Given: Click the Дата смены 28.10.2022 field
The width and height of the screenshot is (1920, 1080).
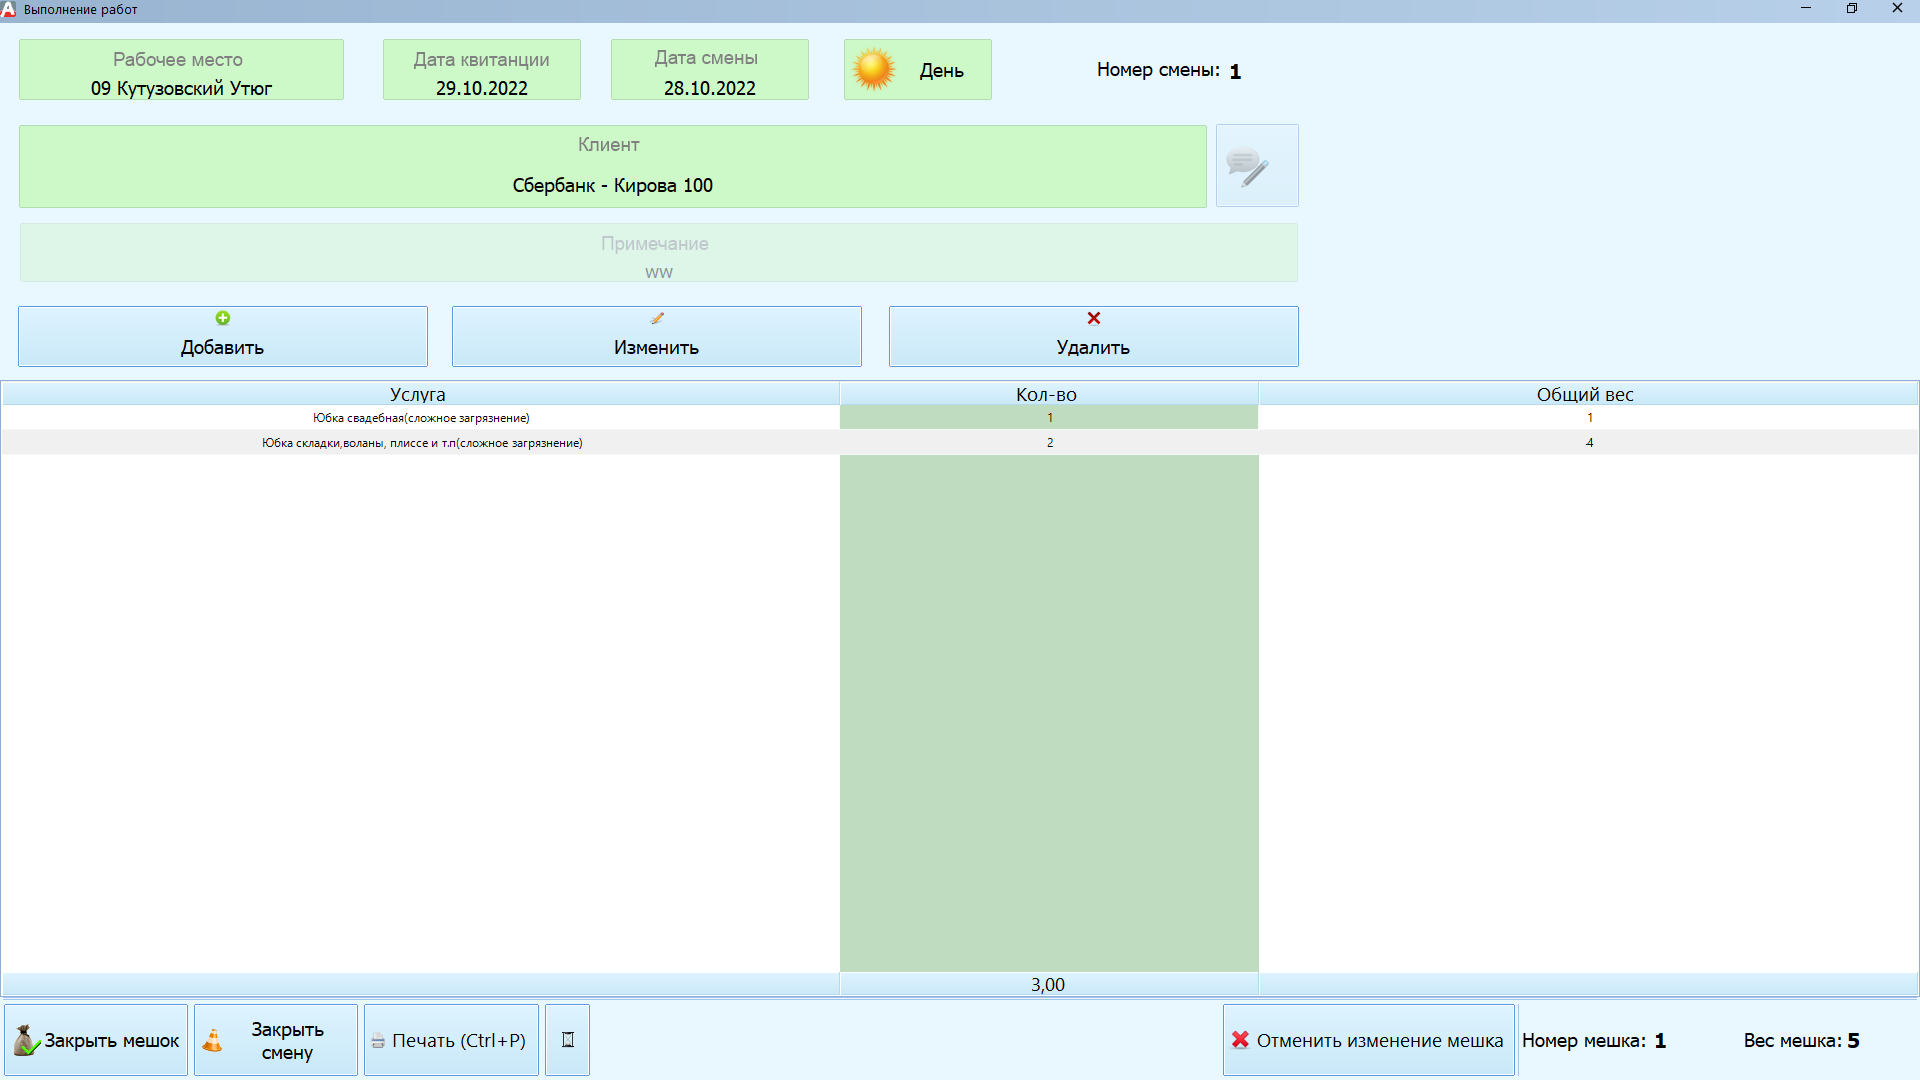Looking at the screenshot, I should pyautogui.click(x=710, y=70).
